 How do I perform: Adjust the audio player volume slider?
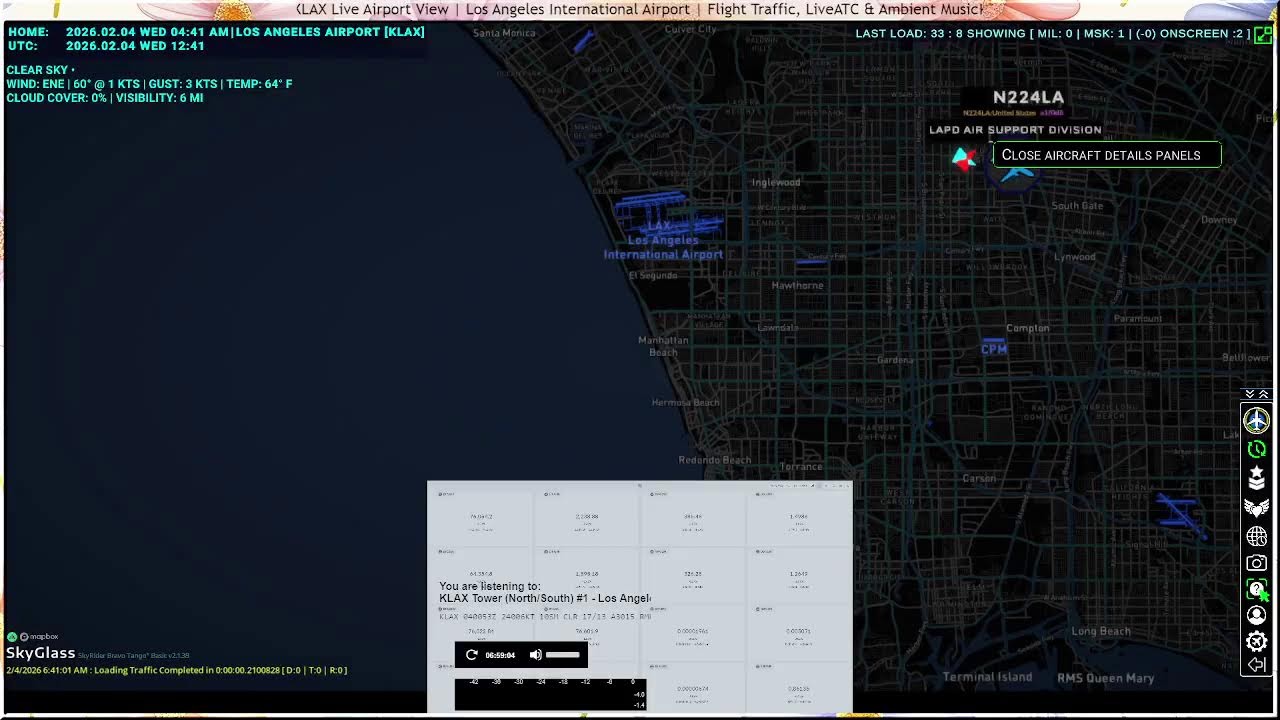click(563, 655)
